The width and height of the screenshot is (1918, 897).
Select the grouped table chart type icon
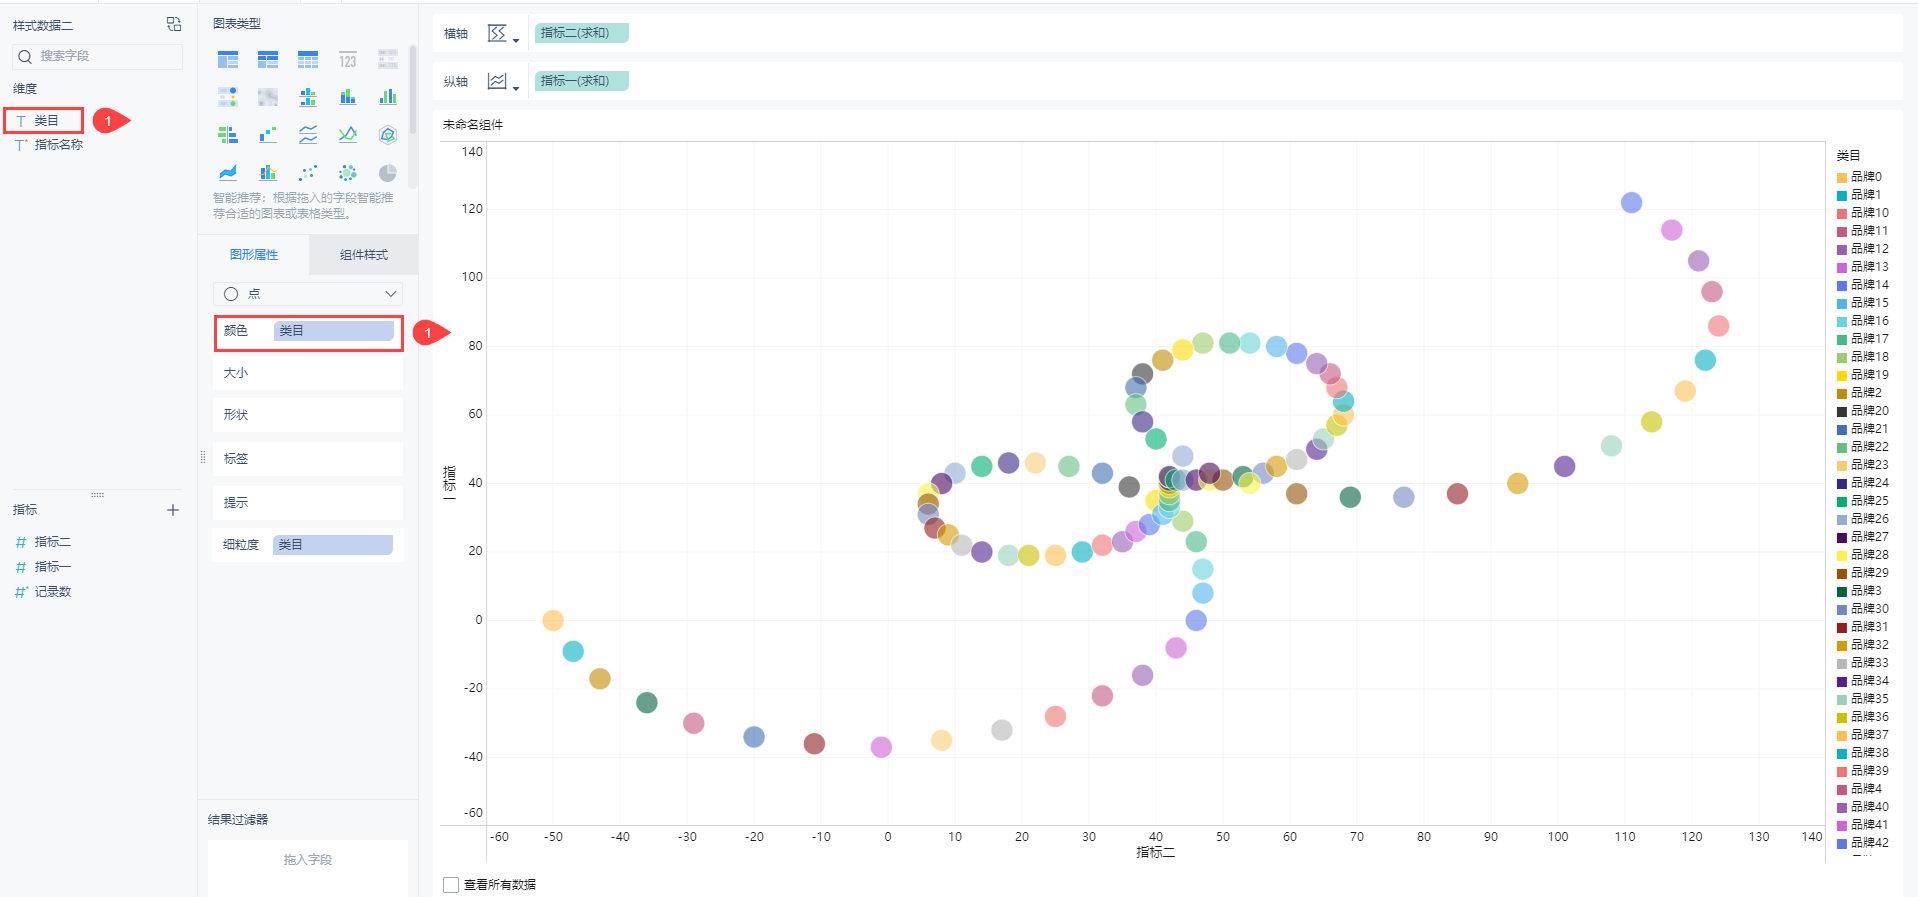pyautogui.click(x=228, y=60)
